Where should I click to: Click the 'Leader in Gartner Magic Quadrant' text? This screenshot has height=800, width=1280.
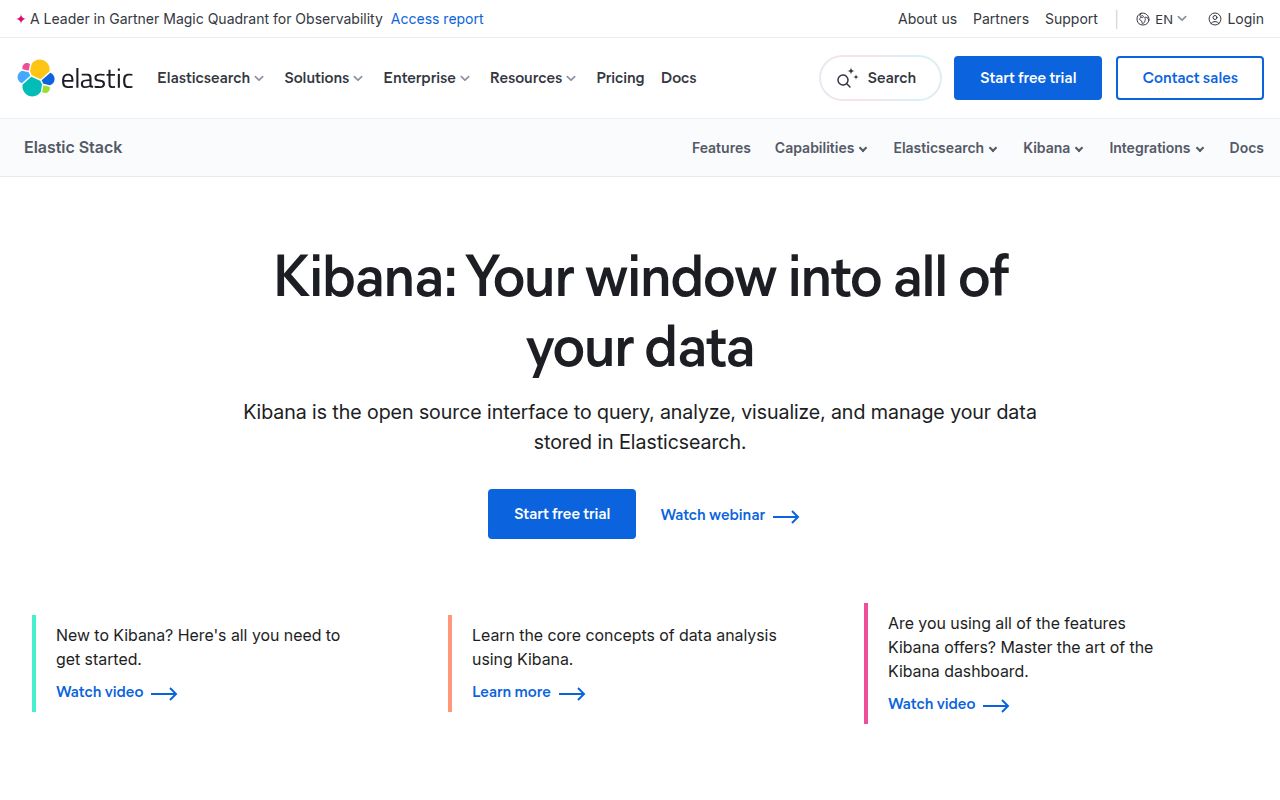coord(206,19)
